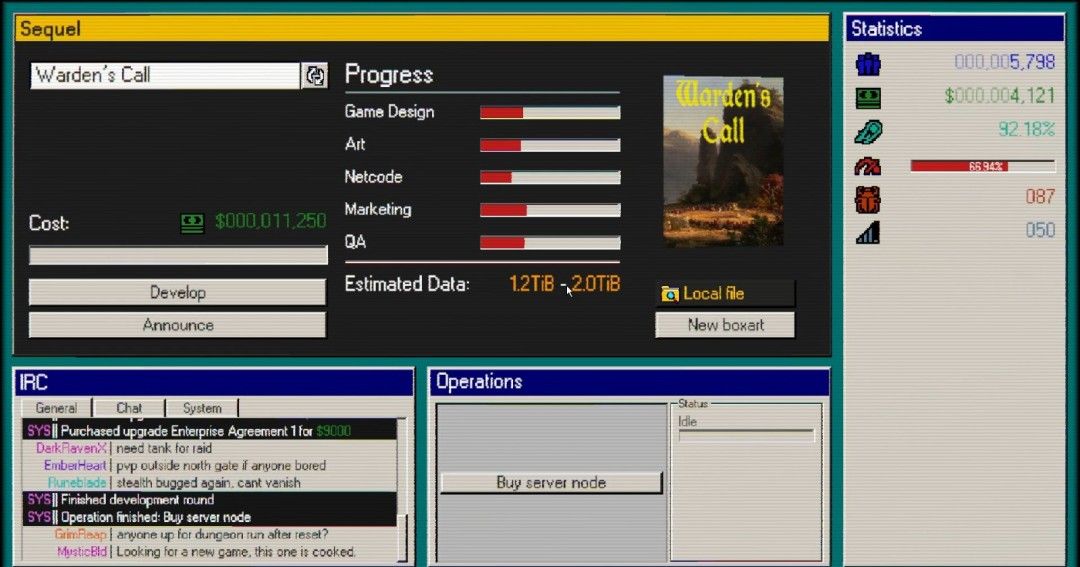The image size is (1080, 567).
Task: Click the randomize name icon beside Warden's Call
Action: click(x=314, y=76)
